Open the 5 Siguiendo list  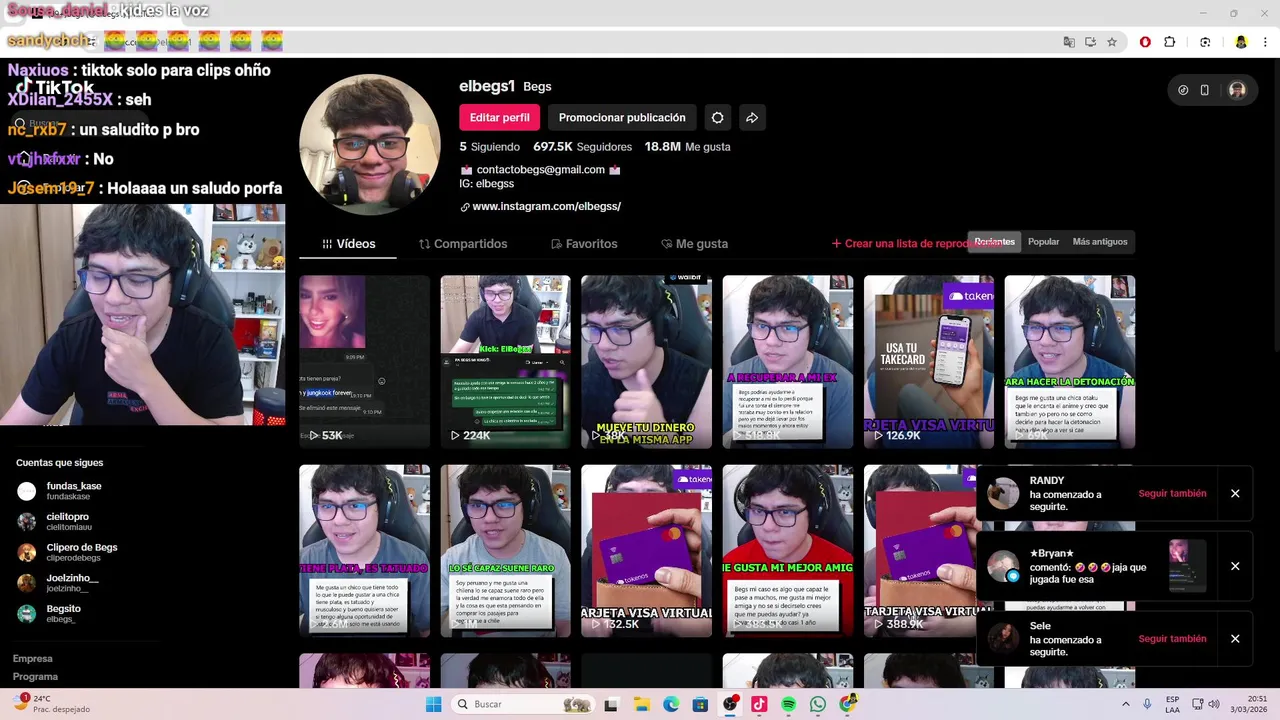coord(489,147)
